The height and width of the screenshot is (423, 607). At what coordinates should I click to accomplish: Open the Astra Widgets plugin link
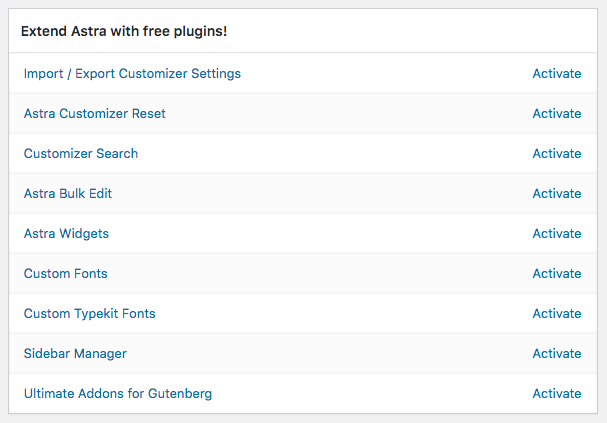(x=66, y=234)
